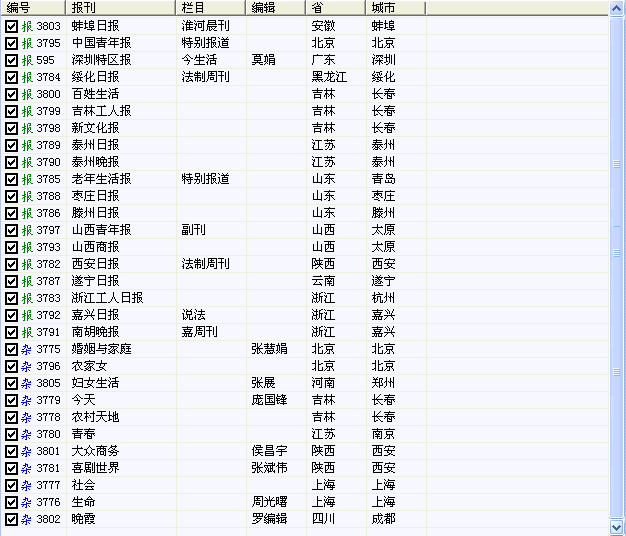Toggle checkbox for 深圳特区报 row 595

(x=11, y=60)
